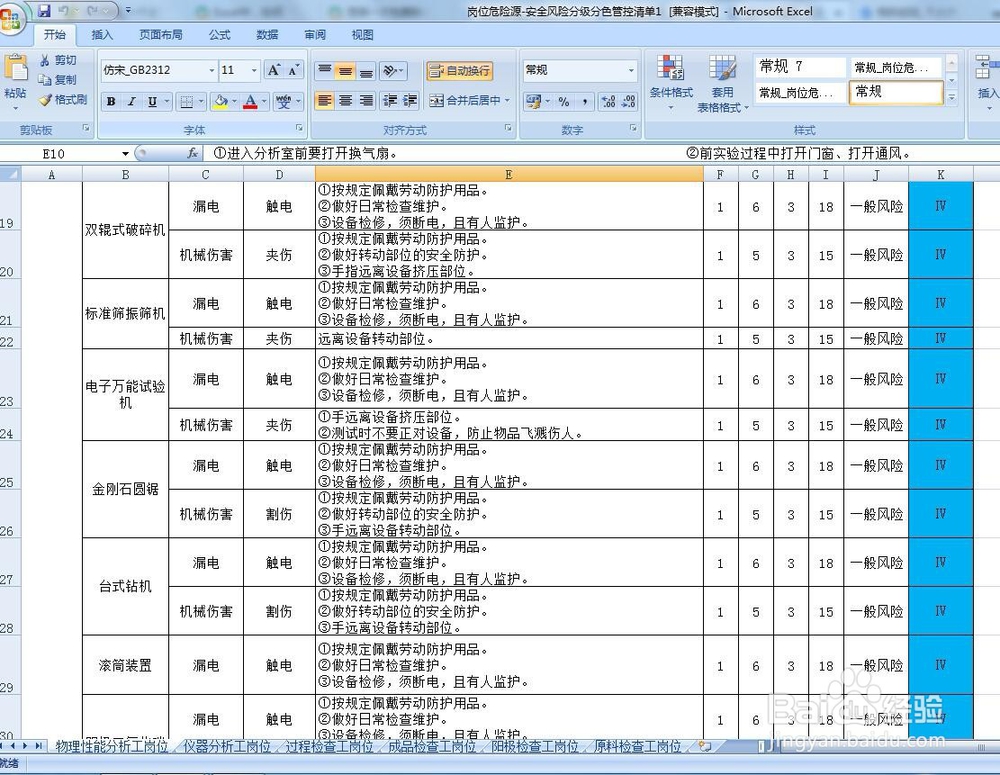The width and height of the screenshot is (1000, 775).
Task: Open font group dialog launcher
Action: pos(299,128)
